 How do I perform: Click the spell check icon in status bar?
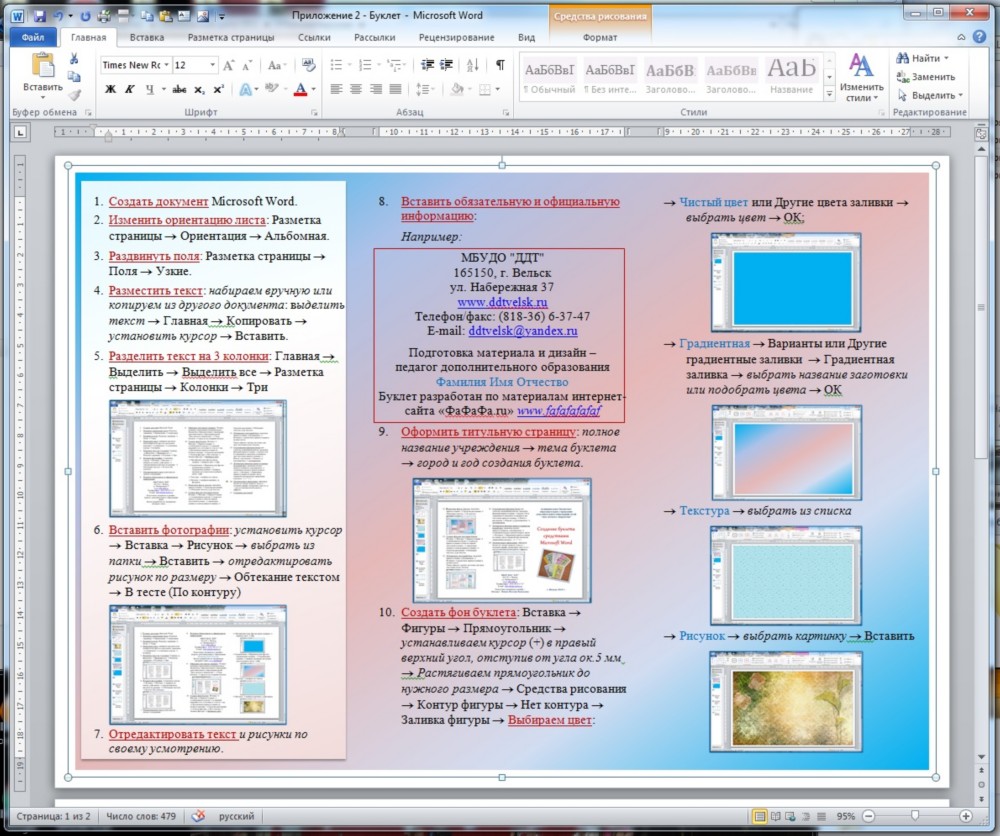point(198,816)
